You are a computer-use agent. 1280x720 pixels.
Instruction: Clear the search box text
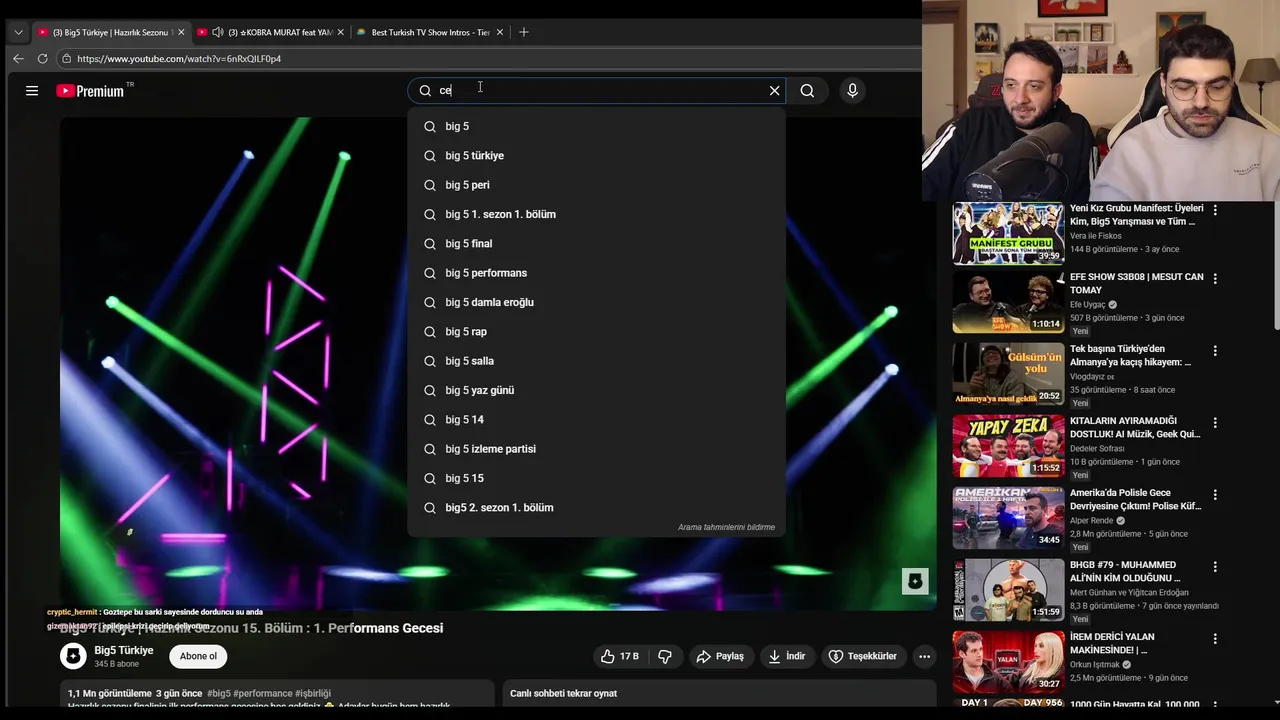[774, 90]
